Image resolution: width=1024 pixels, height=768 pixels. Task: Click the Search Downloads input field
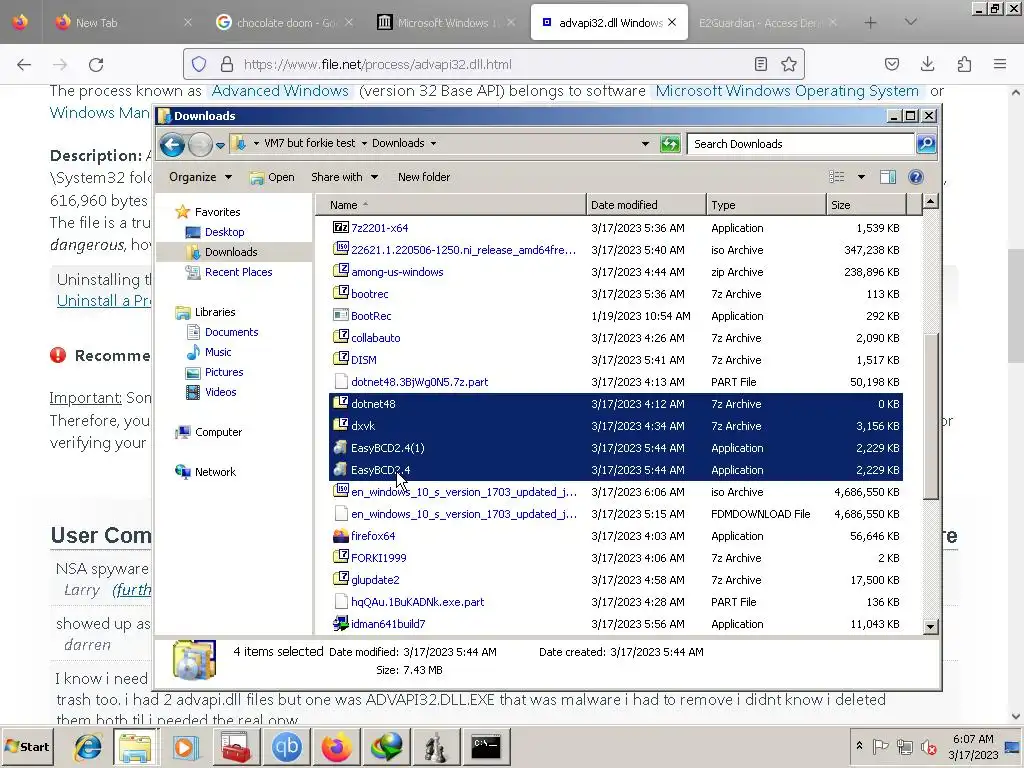click(x=800, y=144)
